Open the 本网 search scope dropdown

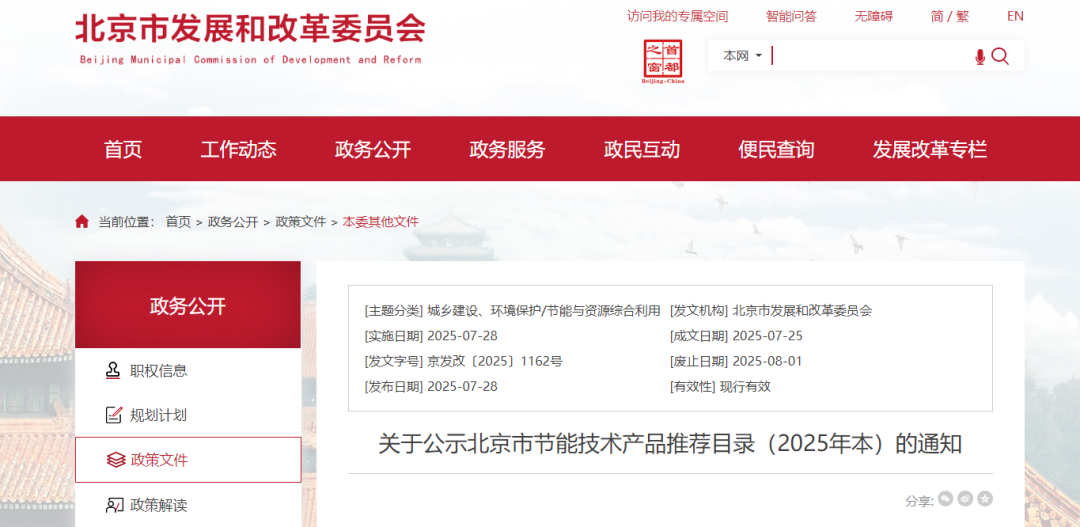[742, 56]
